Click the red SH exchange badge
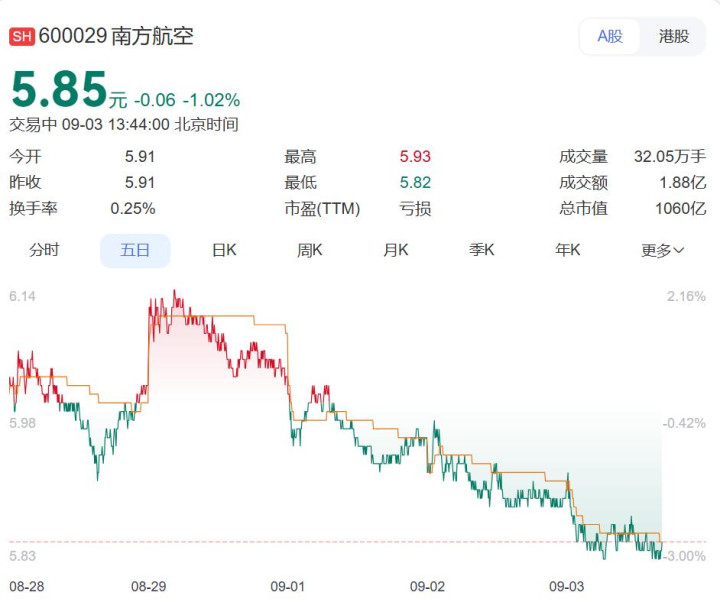 coord(22,37)
